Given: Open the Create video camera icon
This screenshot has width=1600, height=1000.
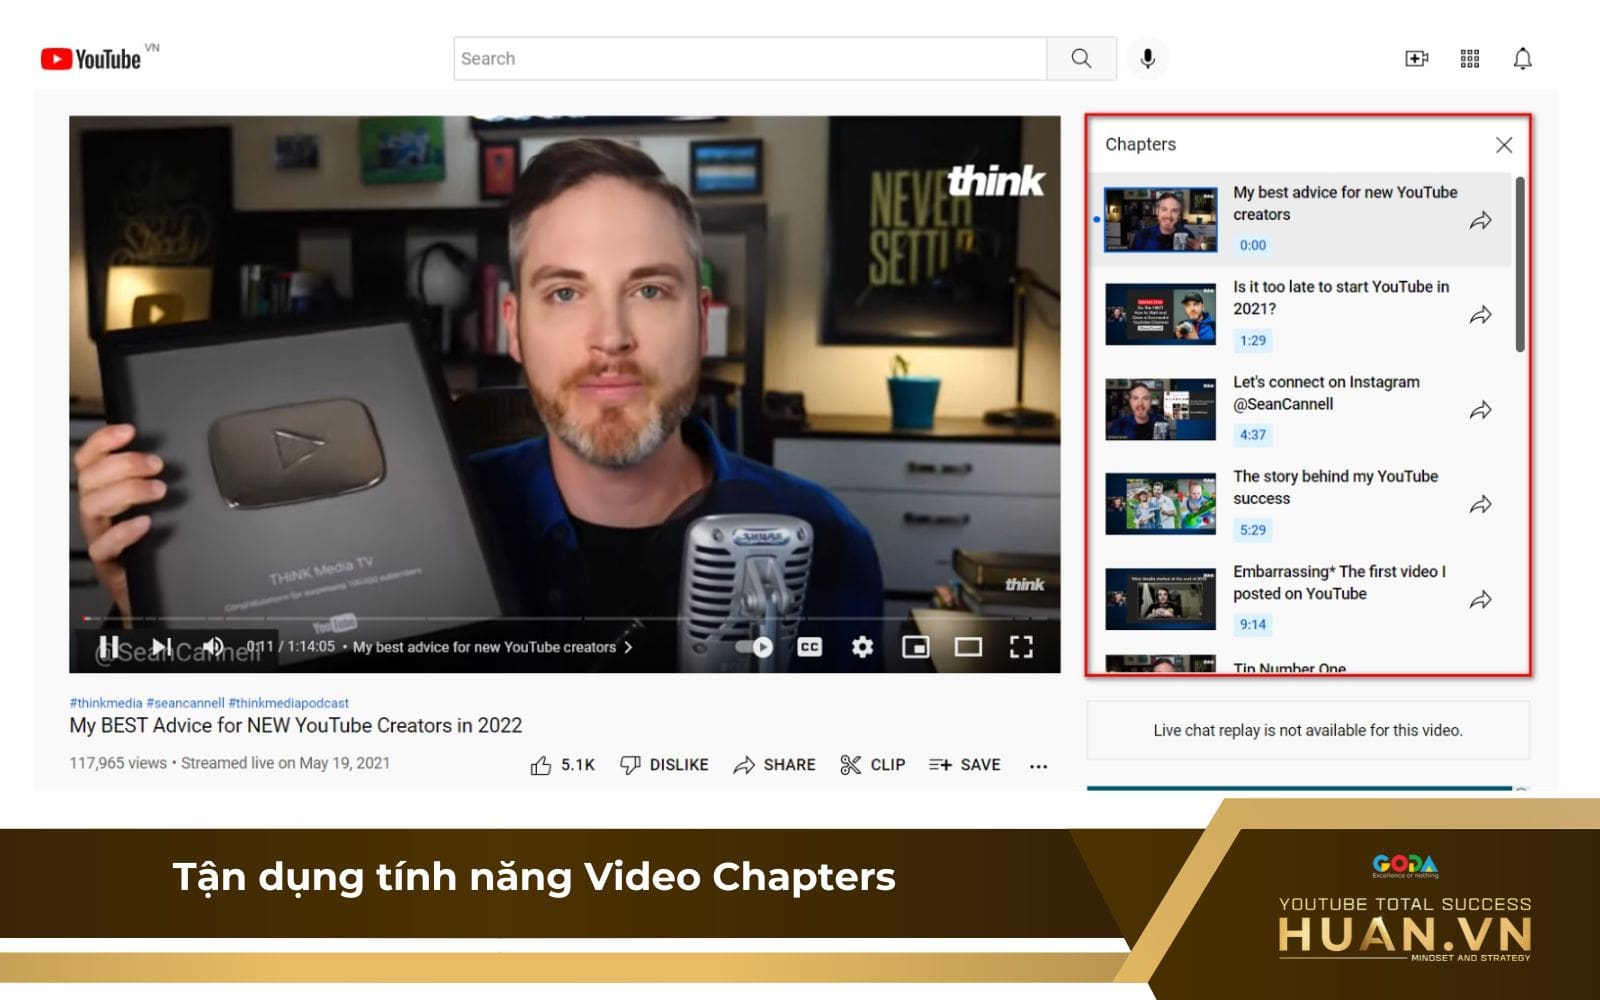Looking at the screenshot, I should [1416, 59].
